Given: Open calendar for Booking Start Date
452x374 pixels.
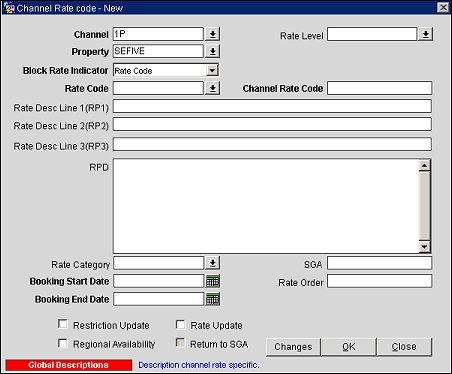Looking at the screenshot, I should click(x=213, y=281).
